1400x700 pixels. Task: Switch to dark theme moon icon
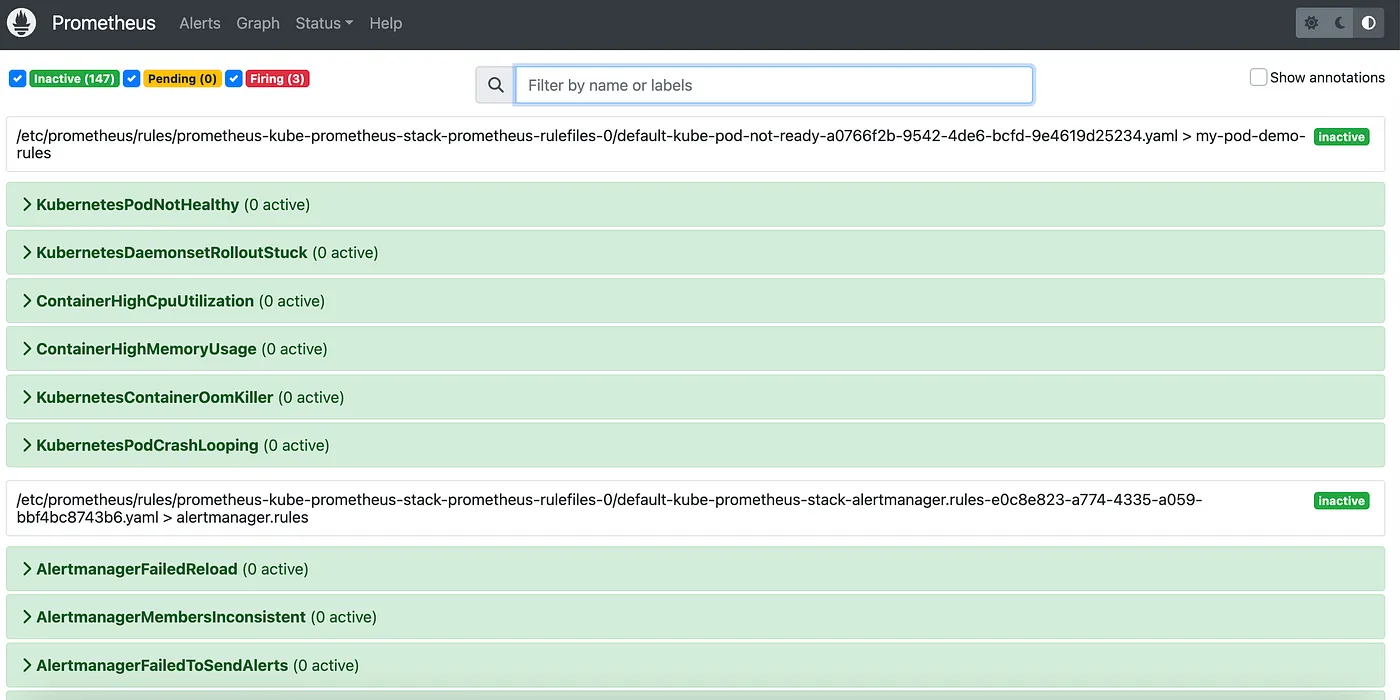coord(1341,23)
